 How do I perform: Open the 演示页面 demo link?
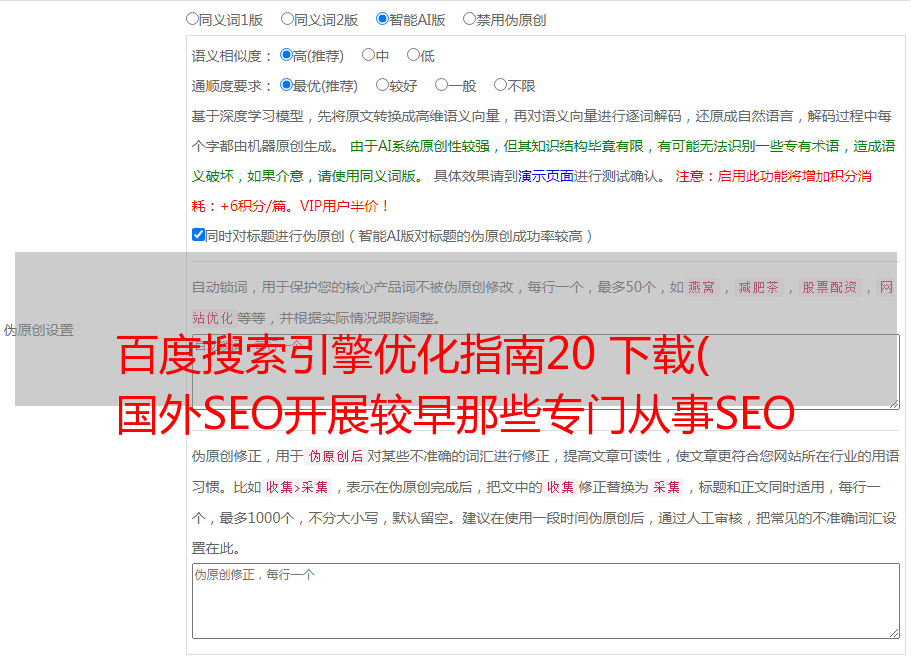[545, 176]
